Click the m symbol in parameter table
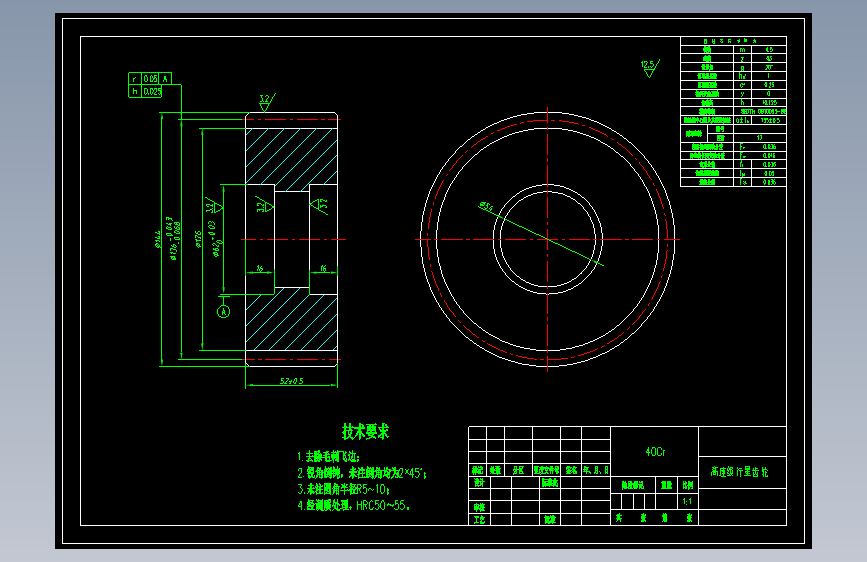867x562 pixels. click(742, 50)
